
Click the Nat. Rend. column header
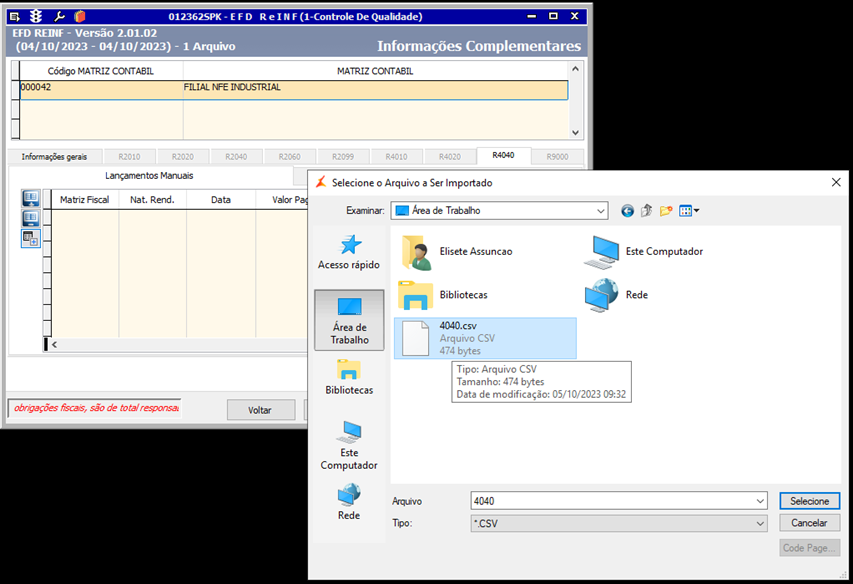pos(152,200)
